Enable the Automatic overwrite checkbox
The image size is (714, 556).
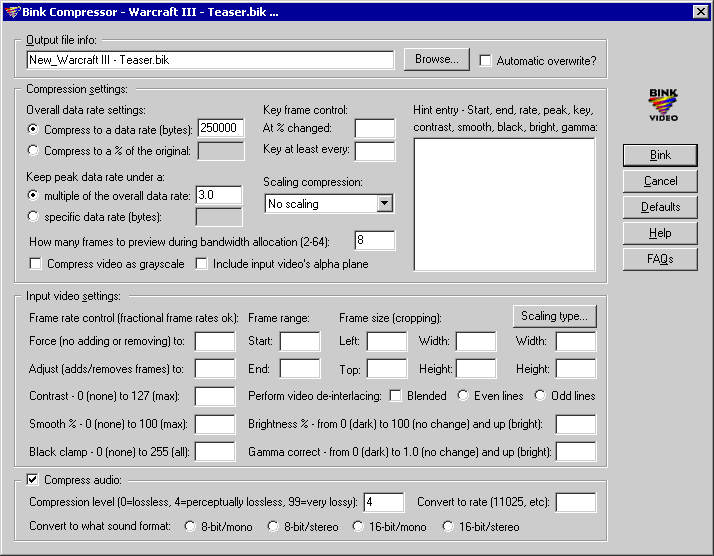click(x=485, y=61)
